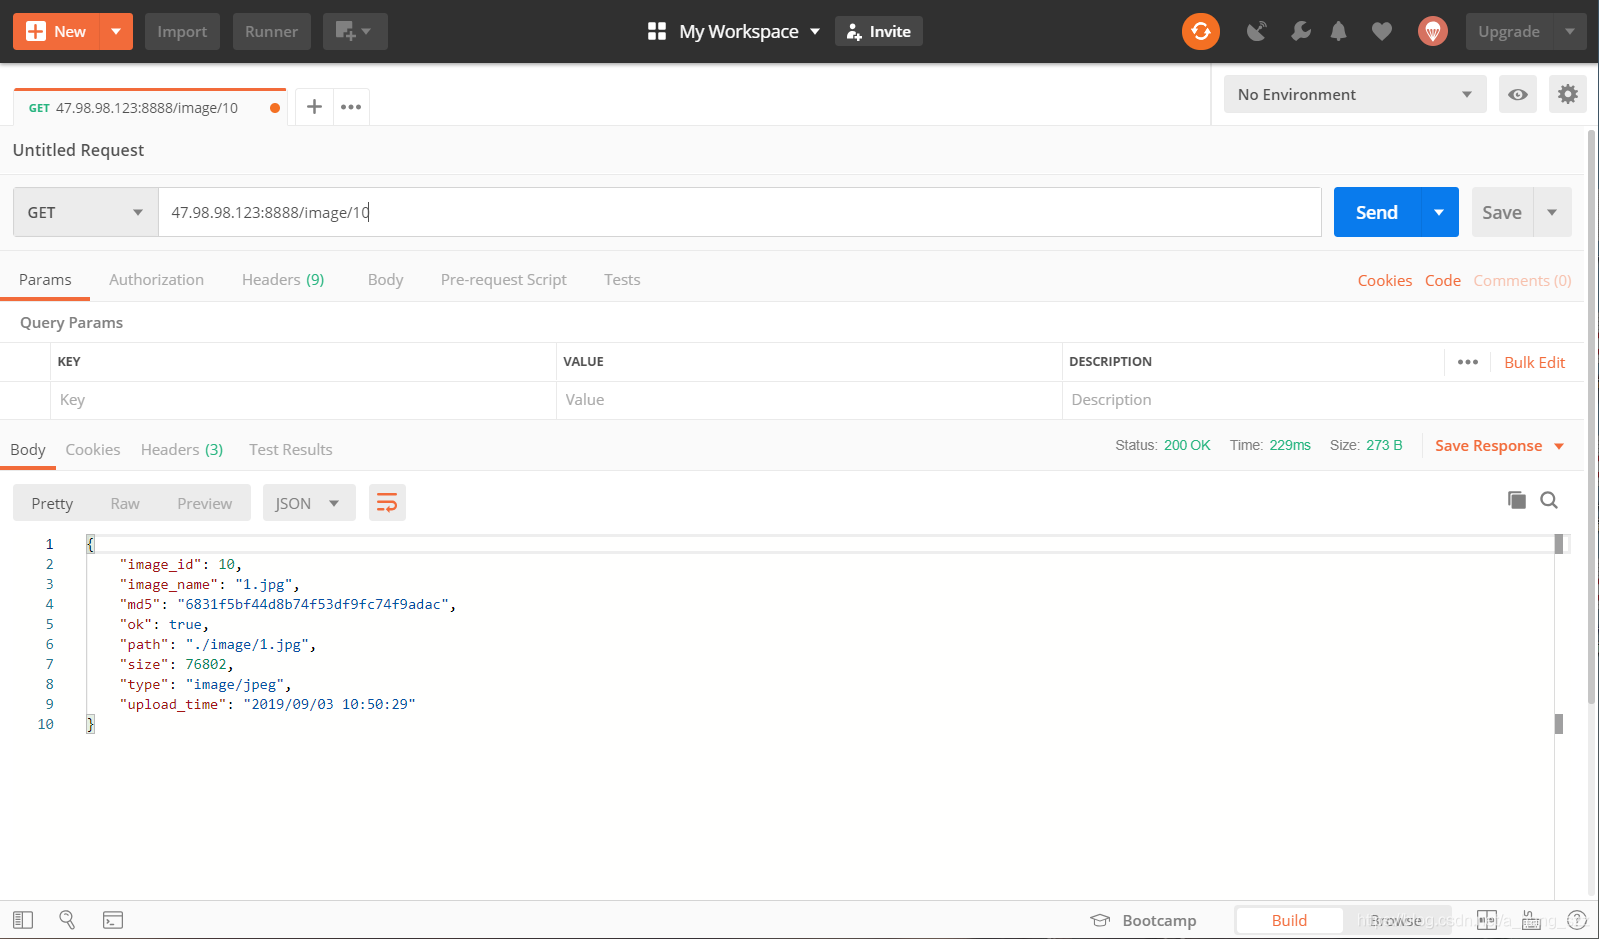
Task: Open the Runner
Action: point(271,31)
